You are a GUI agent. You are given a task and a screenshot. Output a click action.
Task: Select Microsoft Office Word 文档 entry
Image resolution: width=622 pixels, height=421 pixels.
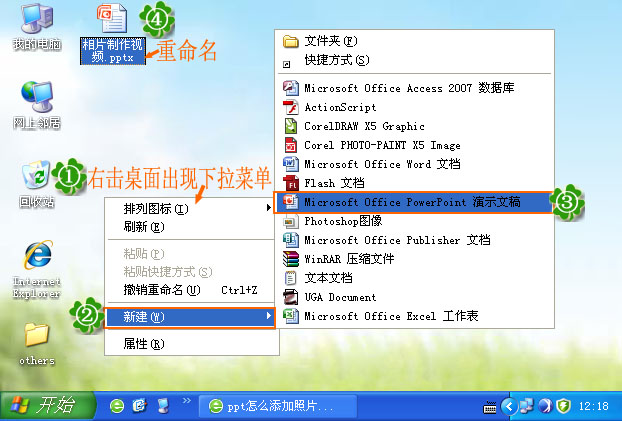click(414, 164)
